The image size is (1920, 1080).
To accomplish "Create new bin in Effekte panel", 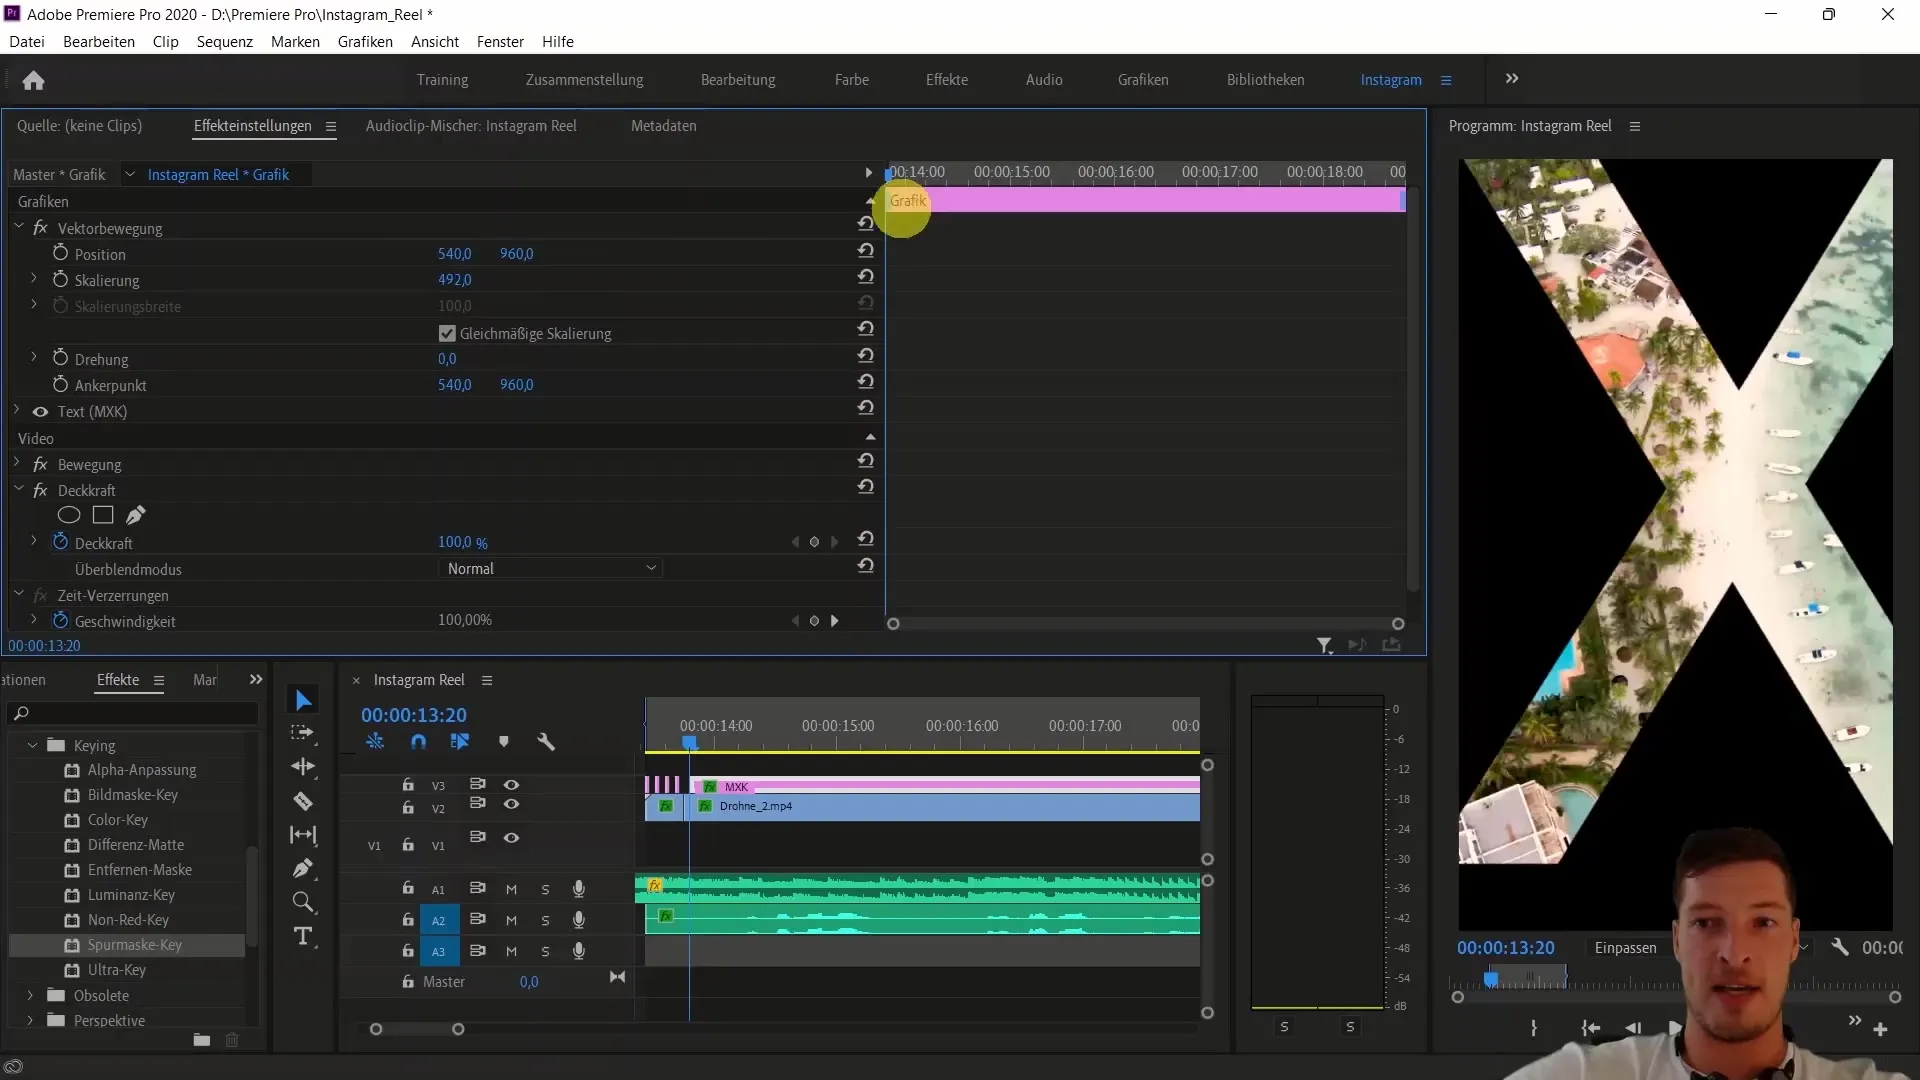I will click(x=202, y=1040).
